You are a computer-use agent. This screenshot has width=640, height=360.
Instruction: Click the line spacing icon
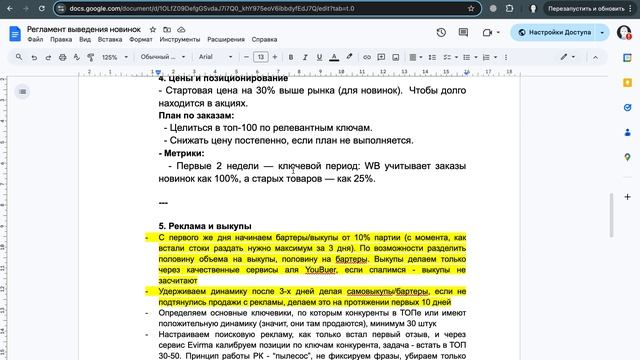coord(432,57)
